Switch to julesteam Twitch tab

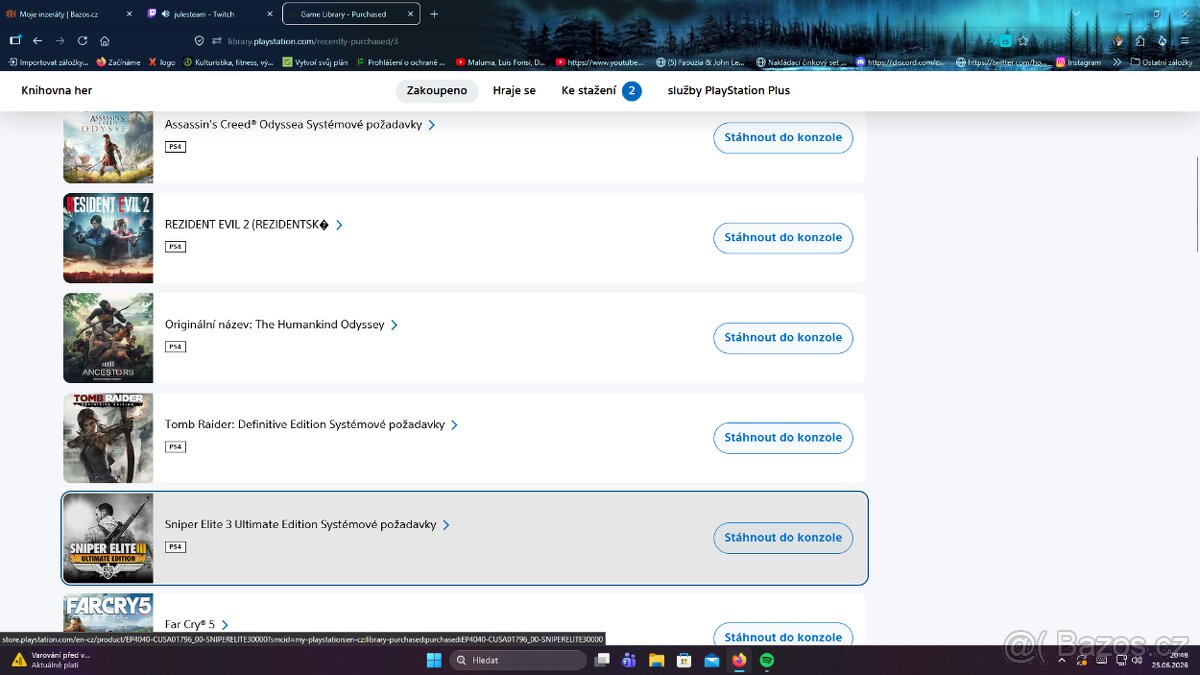209,14
